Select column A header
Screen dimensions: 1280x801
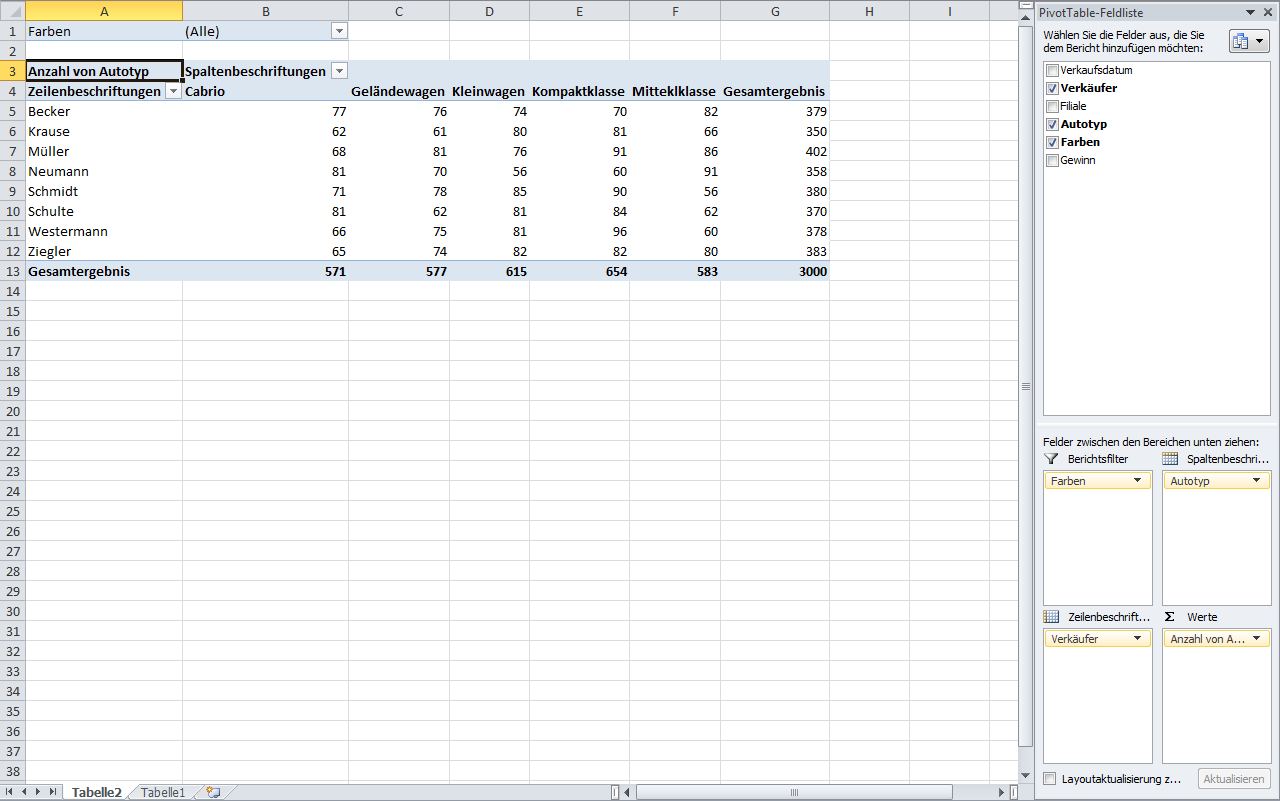(x=104, y=10)
